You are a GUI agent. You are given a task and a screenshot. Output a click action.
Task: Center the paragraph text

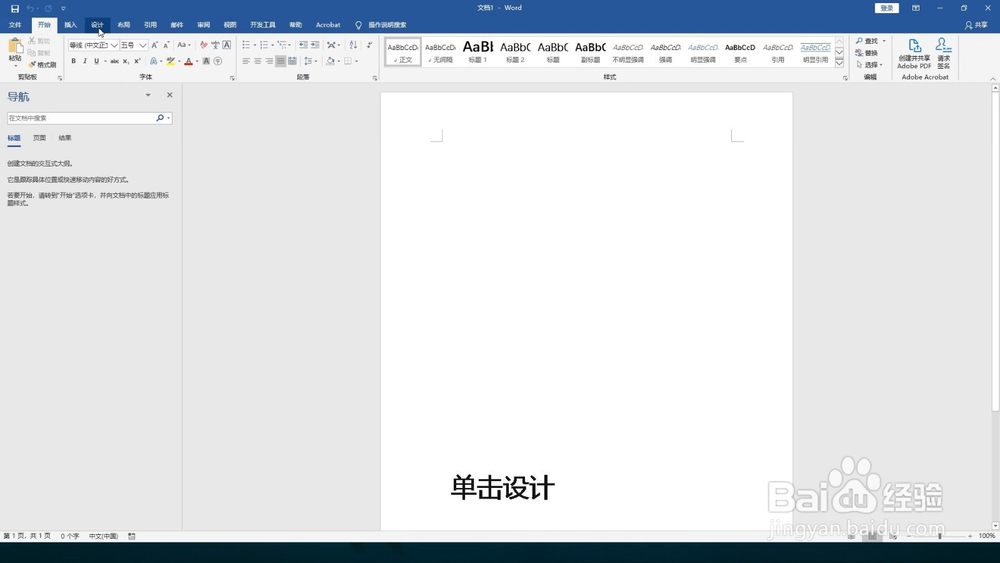pyautogui.click(x=258, y=61)
